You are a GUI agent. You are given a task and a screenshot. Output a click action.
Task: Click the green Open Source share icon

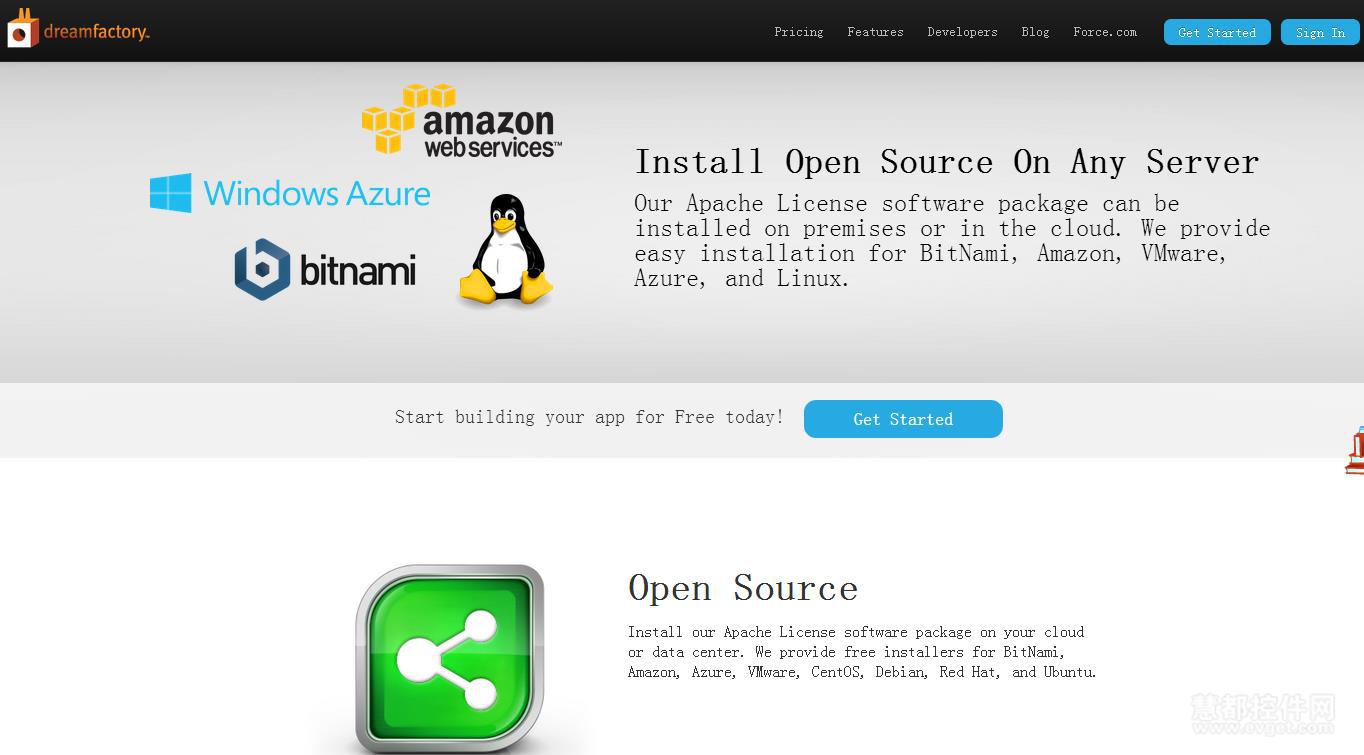pyautogui.click(x=450, y=660)
